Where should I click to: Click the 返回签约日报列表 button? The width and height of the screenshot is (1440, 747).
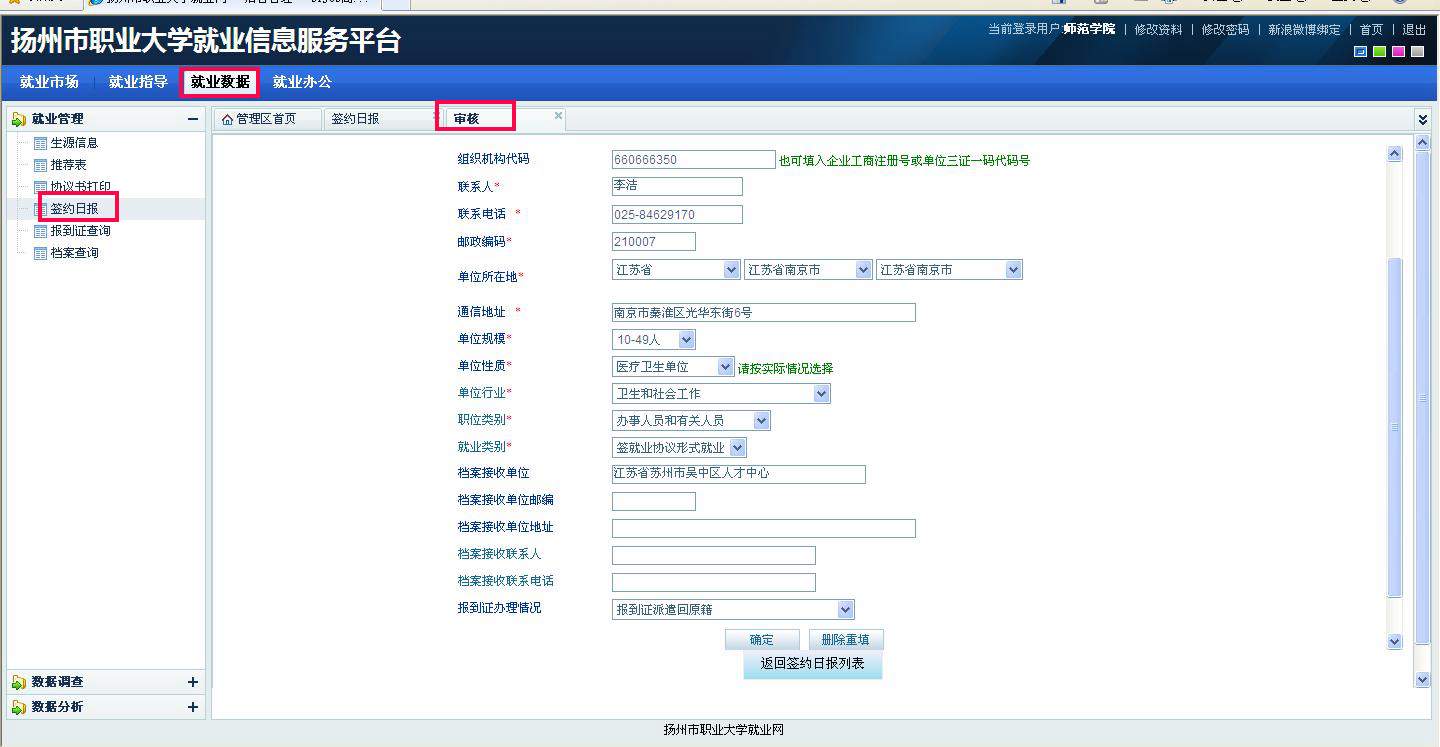(812, 664)
